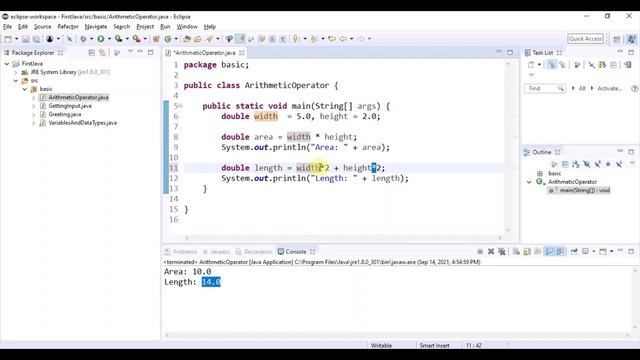The width and height of the screenshot is (640, 360).
Task: Click the Save toolbar icon
Action: [x=25, y=39]
